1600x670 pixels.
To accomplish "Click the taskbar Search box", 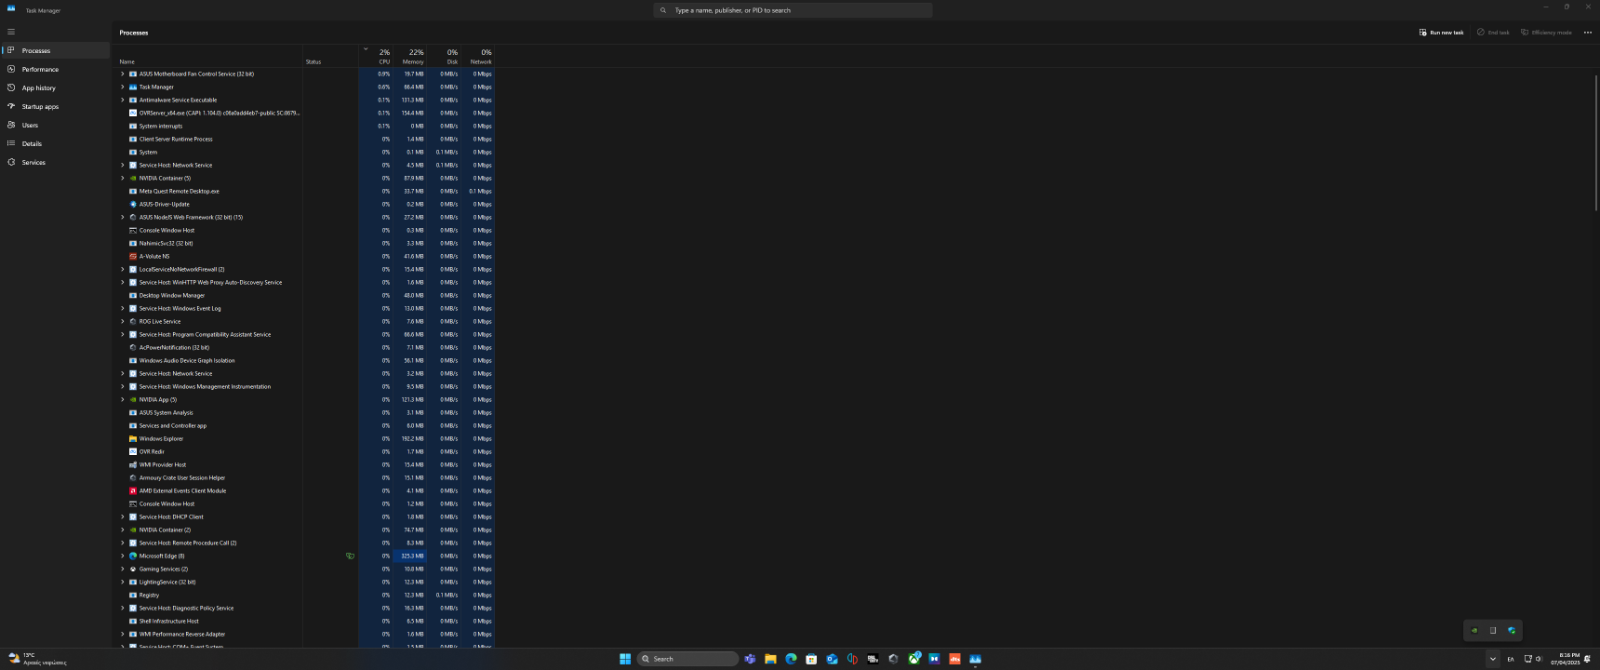I will 688,659.
